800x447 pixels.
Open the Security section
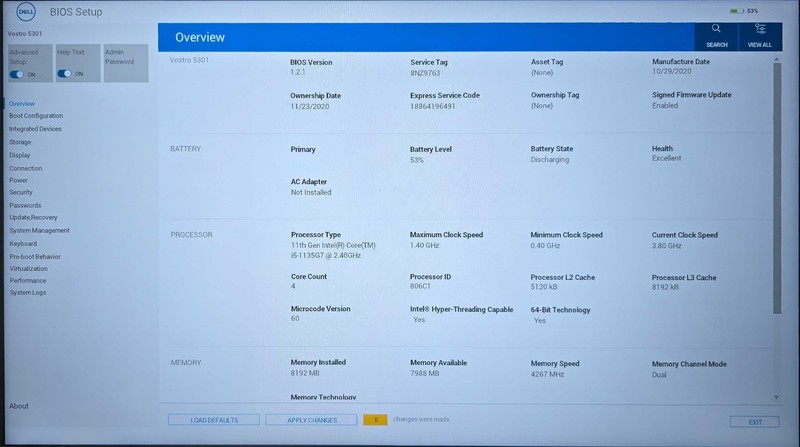21,192
